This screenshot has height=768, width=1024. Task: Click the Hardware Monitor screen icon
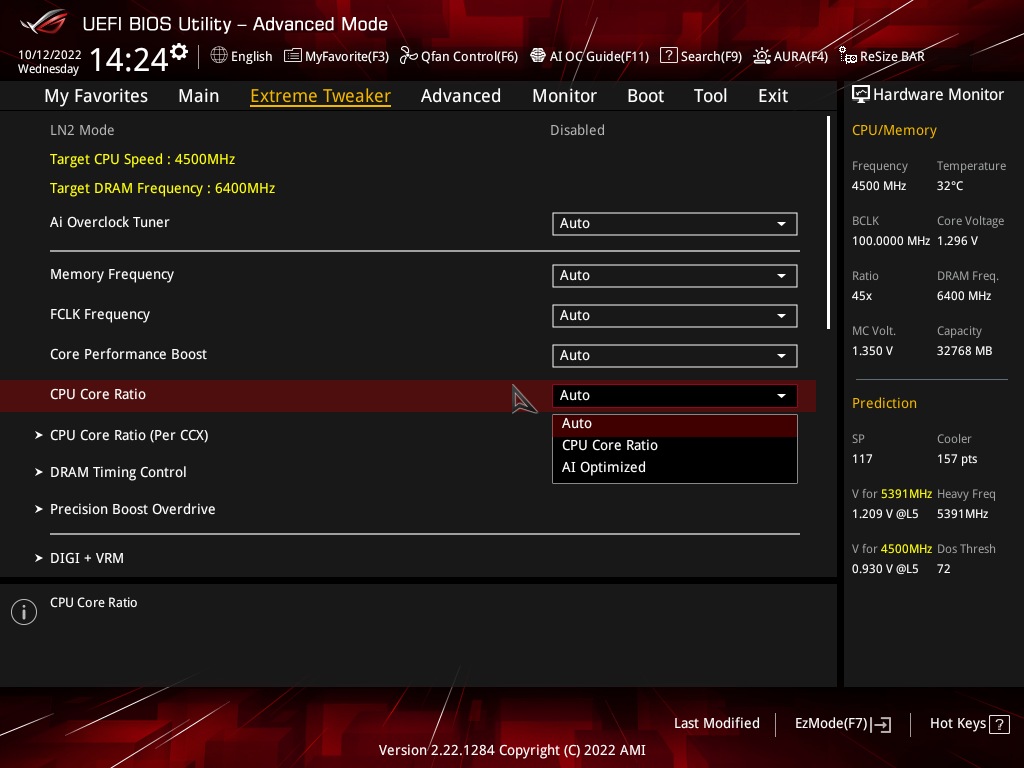pyautogui.click(x=861, y=95)
